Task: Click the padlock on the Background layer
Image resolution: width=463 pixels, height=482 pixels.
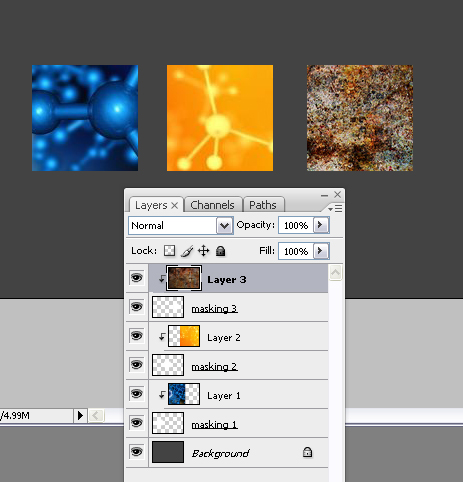Action: 307,452
